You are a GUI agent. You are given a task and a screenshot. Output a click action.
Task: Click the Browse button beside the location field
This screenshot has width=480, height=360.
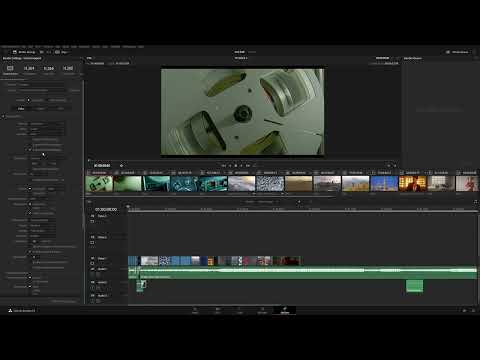coord(75,90)
